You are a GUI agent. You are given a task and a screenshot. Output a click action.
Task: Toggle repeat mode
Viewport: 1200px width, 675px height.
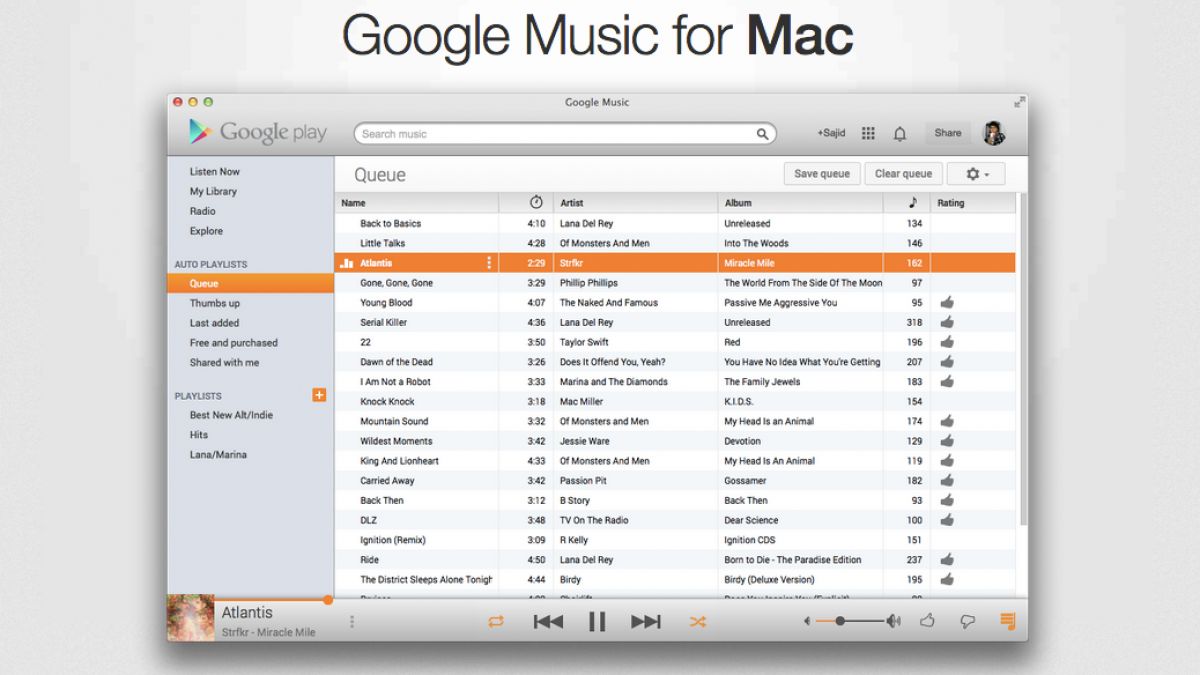point(496,622)
